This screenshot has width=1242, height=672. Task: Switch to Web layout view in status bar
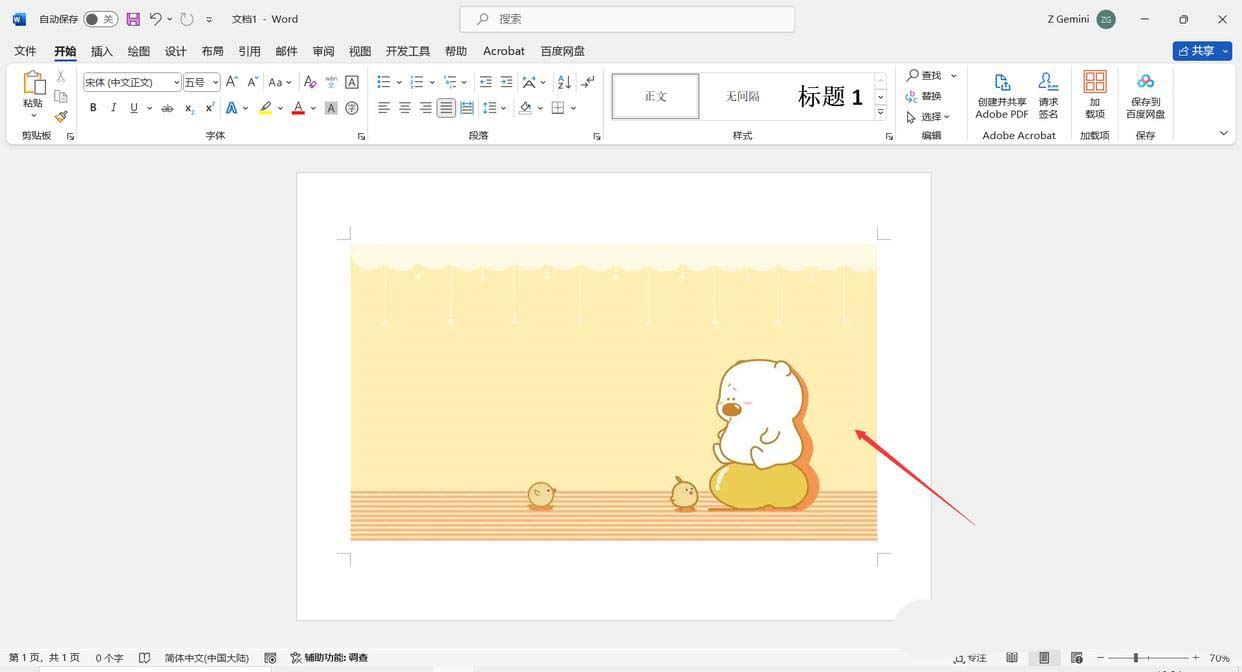point(1078,658)
